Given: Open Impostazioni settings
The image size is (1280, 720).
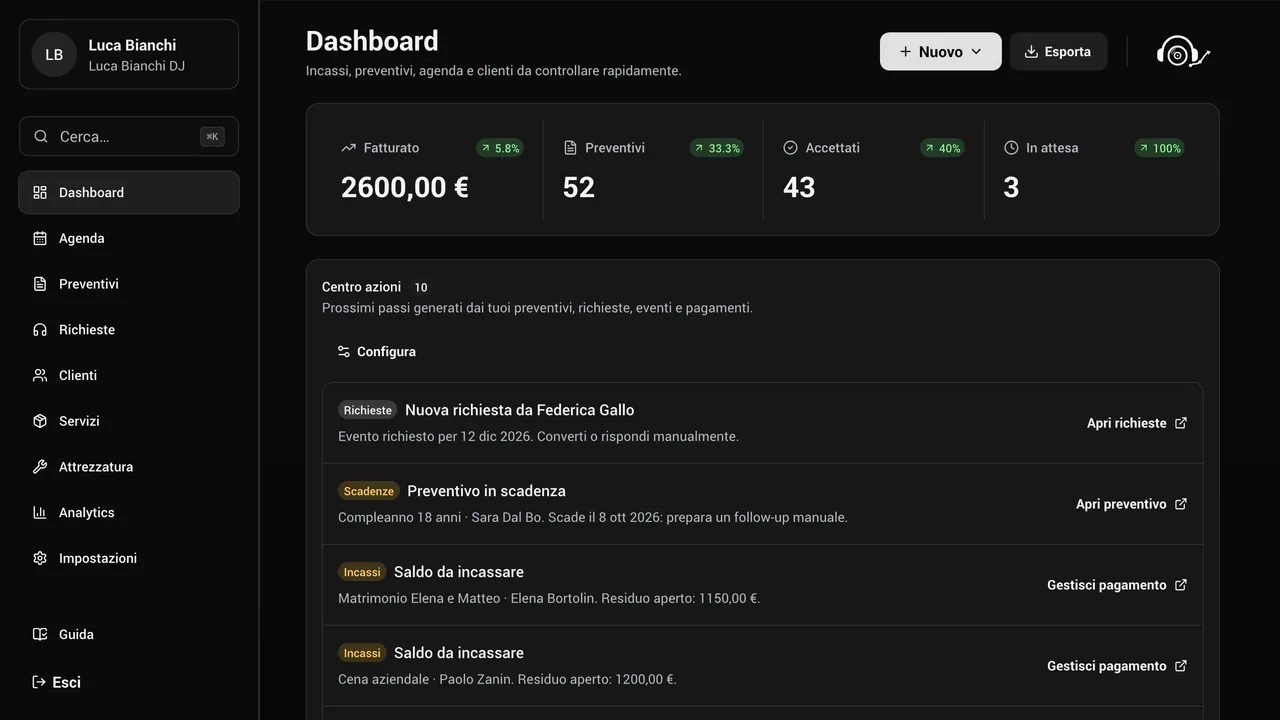Looking at the screenshot, I should coord(129,558).
